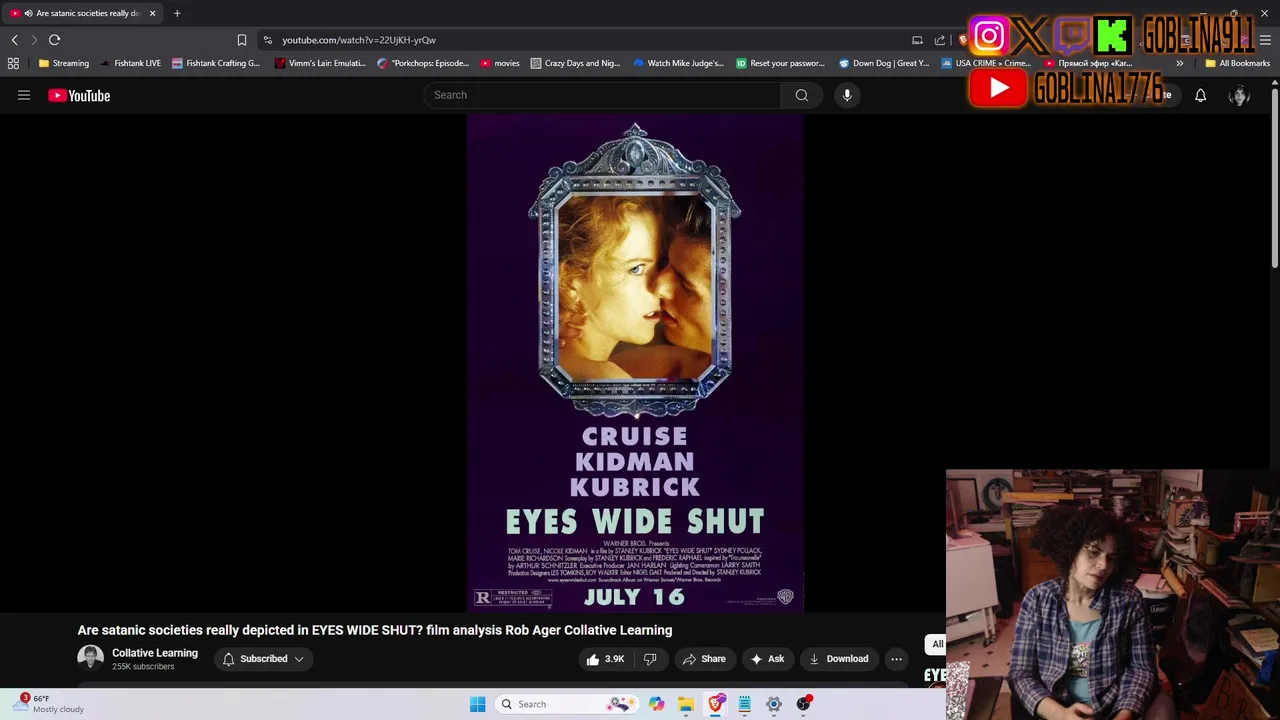Click the Ask button below video

[x=767, y=659]
